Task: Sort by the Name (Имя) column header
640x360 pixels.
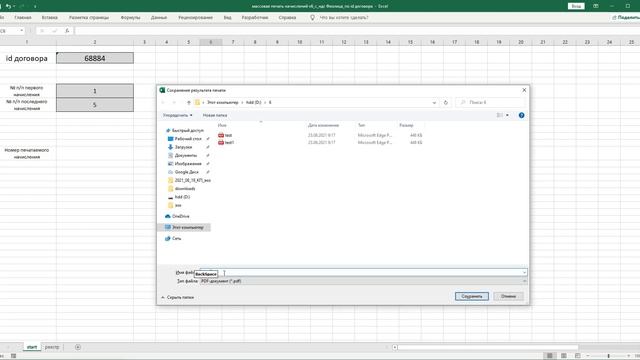Action: click(222, 125)
